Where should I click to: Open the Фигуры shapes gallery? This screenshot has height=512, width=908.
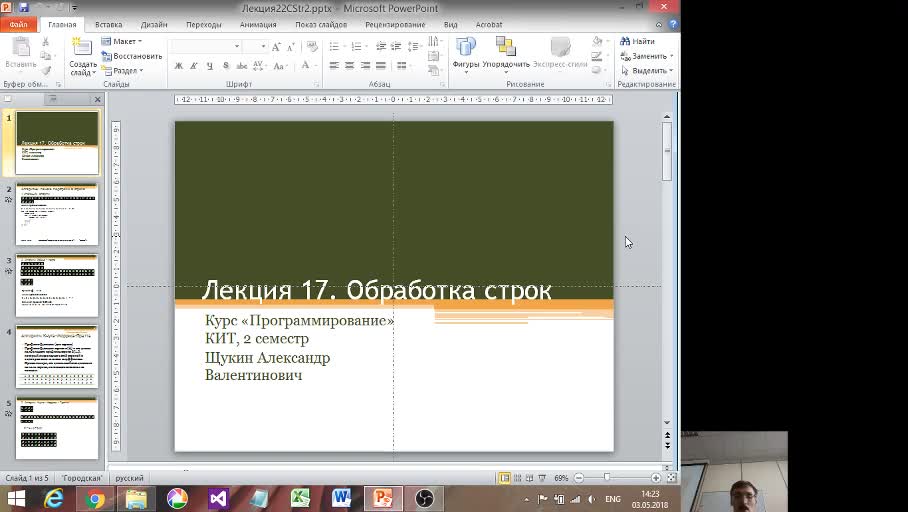click(466, 55)
